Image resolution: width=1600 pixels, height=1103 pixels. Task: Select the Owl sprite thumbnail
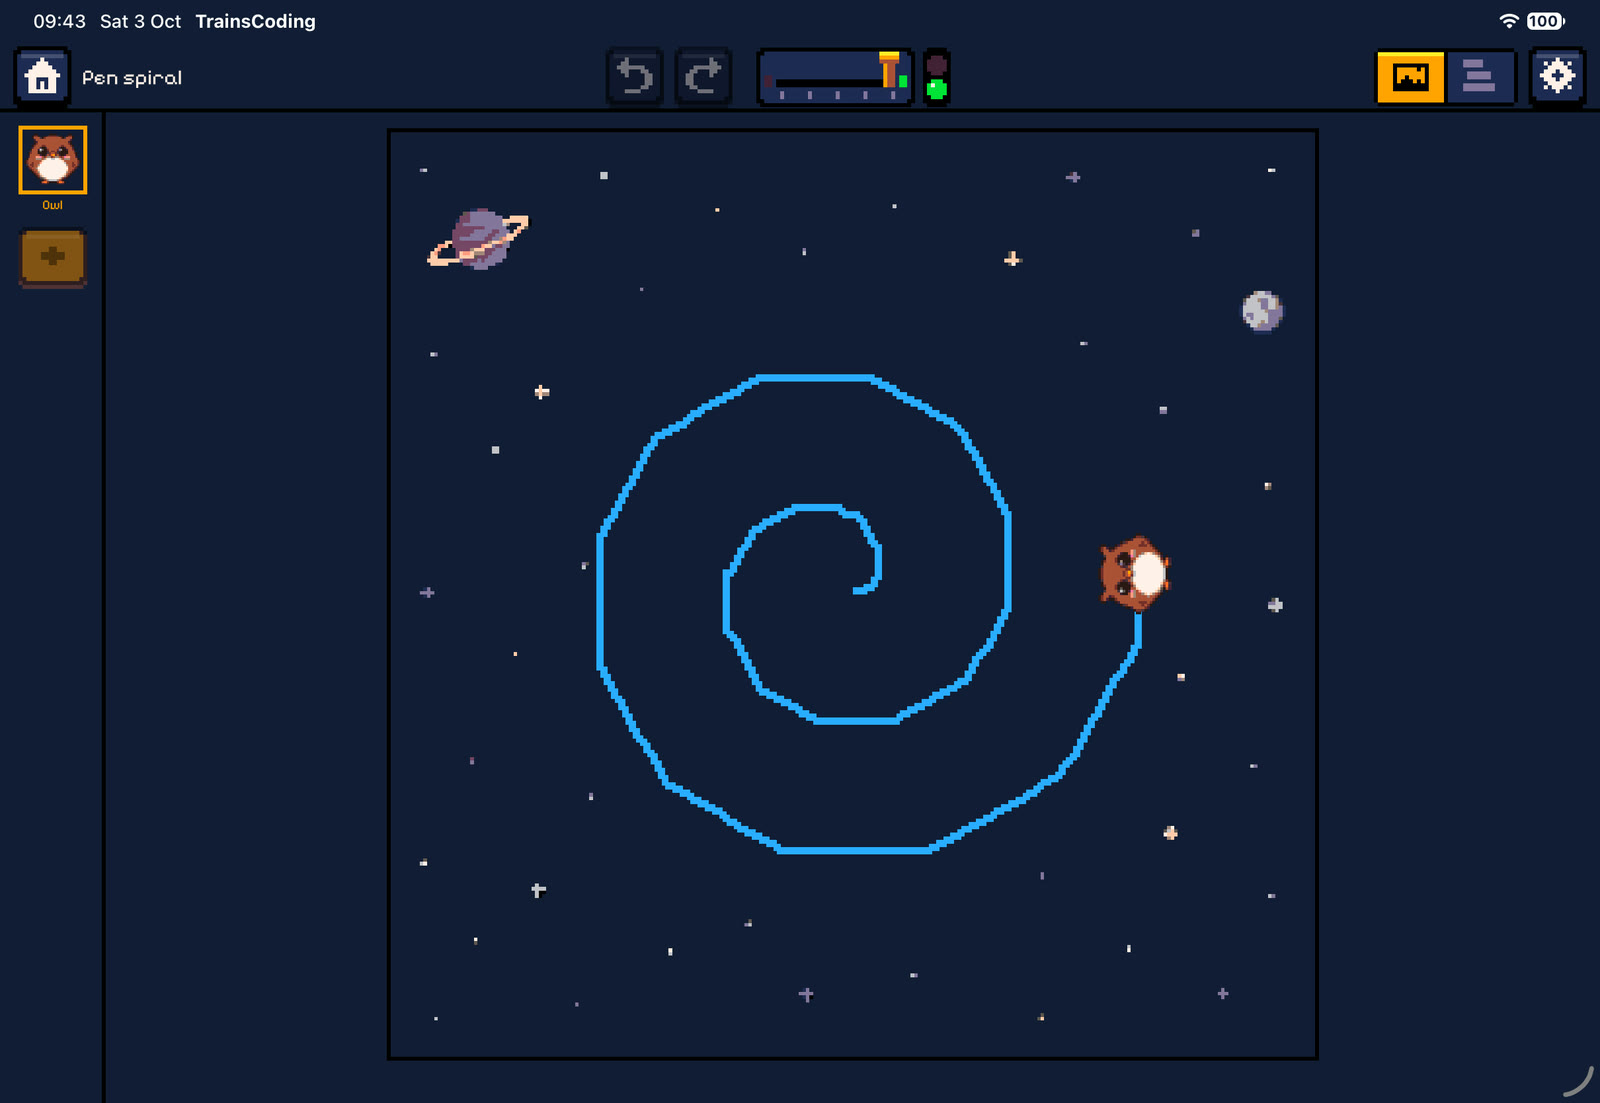coord(53,160)
